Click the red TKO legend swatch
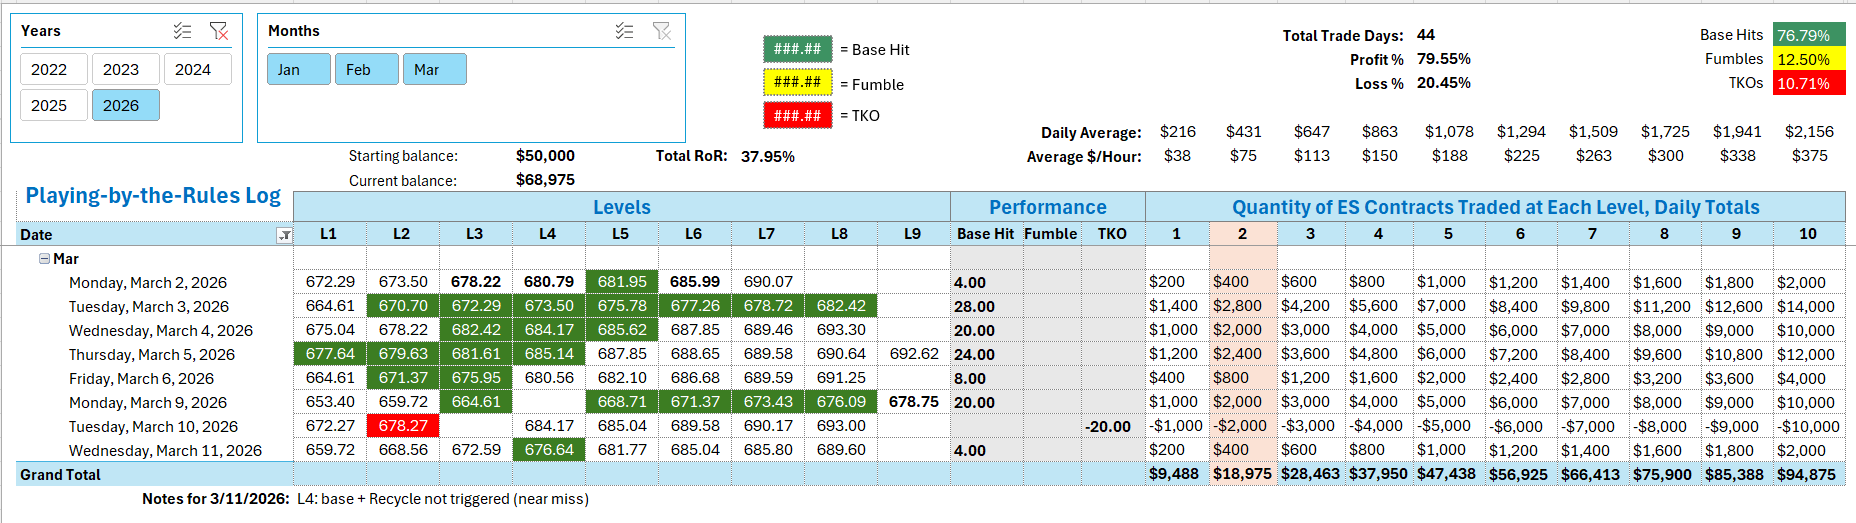The width and height of the screenshot is (1856, 523). [x=797, y=115]
